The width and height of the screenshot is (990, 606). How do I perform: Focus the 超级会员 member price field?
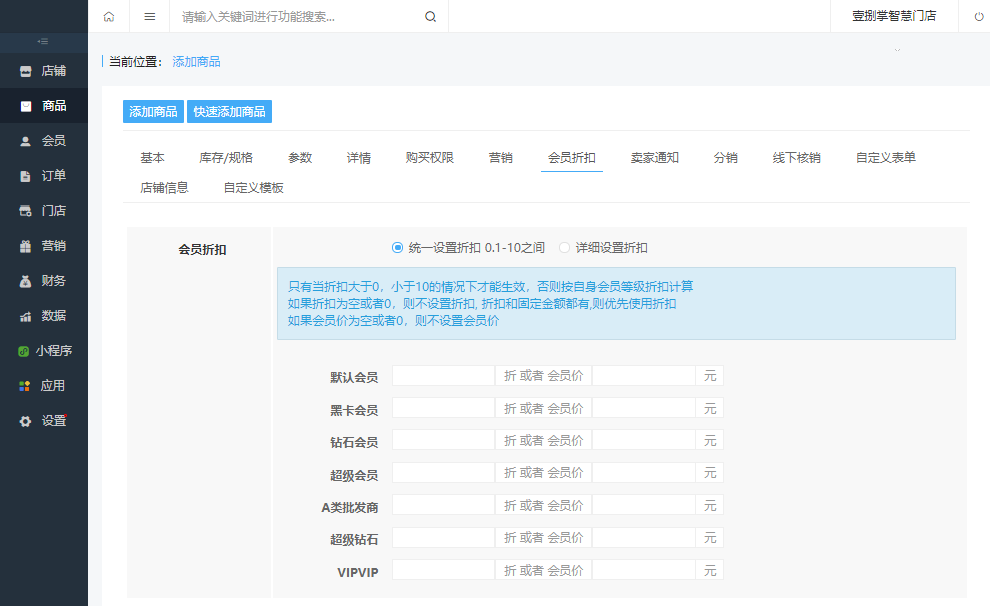point(643,473)
